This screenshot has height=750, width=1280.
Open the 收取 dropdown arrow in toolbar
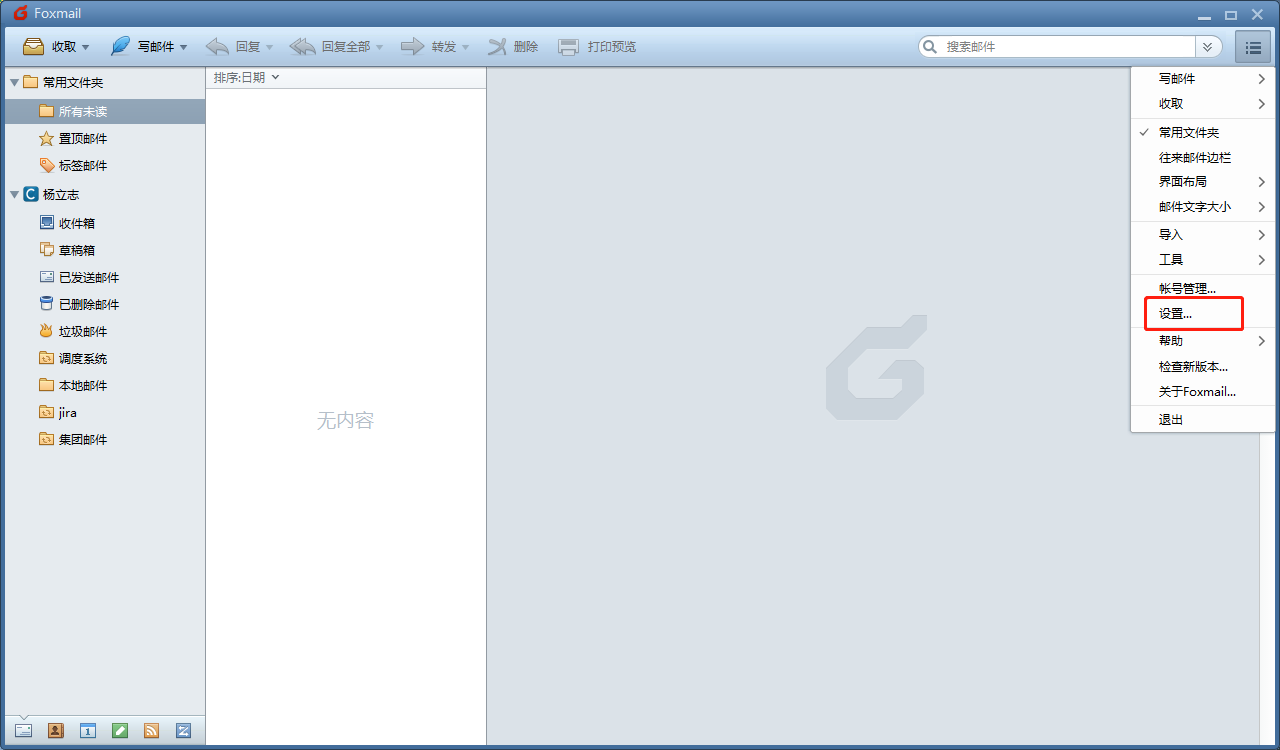pyautogui.click(x=86, y=47)
